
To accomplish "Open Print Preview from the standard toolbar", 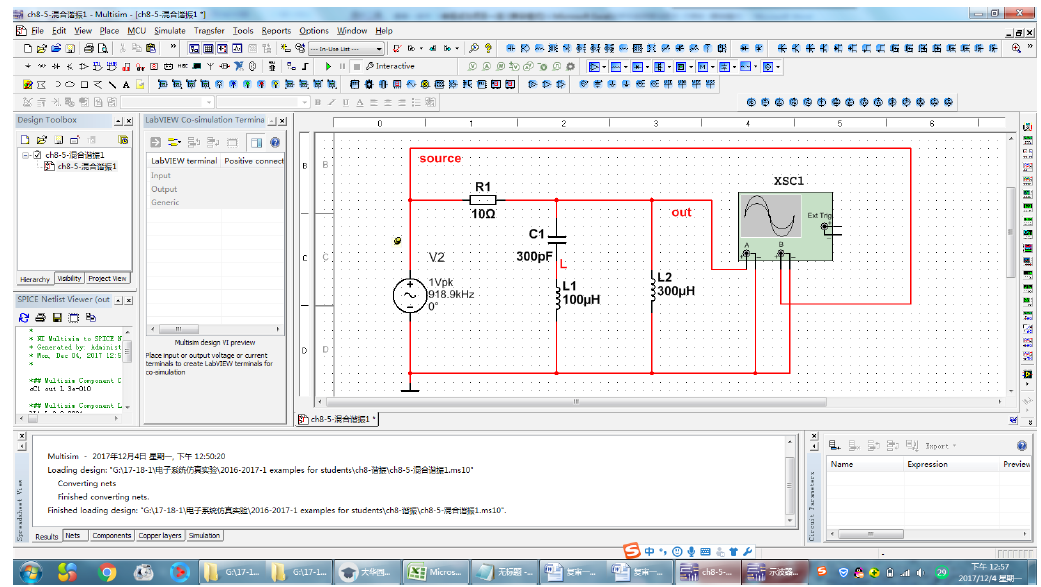I will click(103, 48).
